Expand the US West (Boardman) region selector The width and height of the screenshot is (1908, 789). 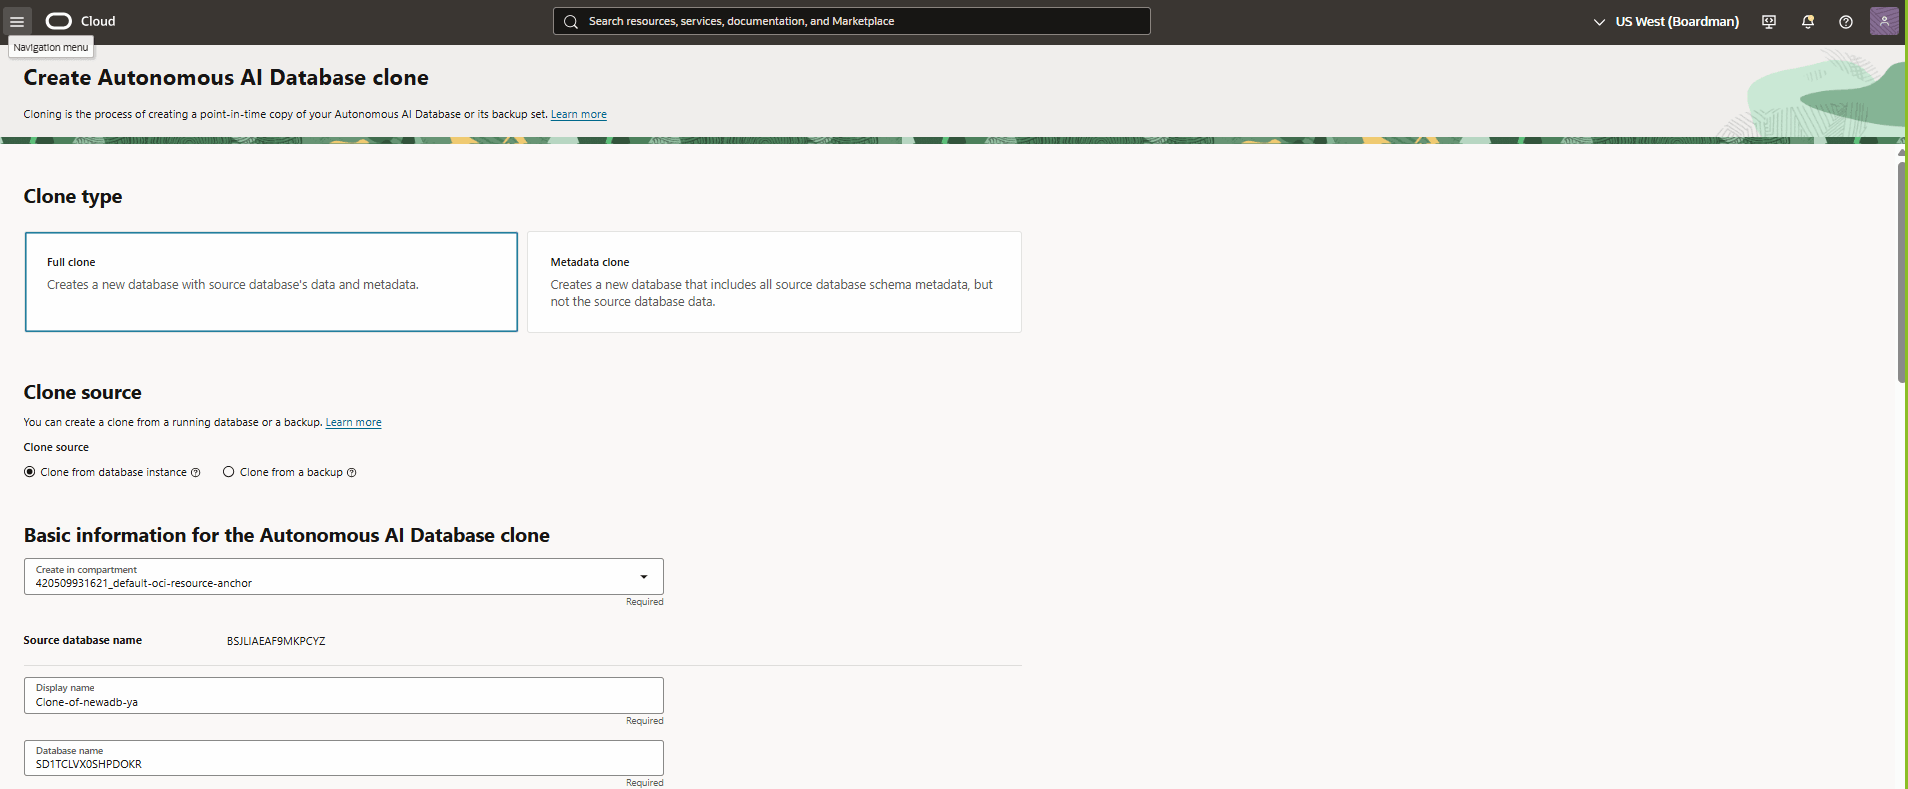click(x=1666, y=21)
